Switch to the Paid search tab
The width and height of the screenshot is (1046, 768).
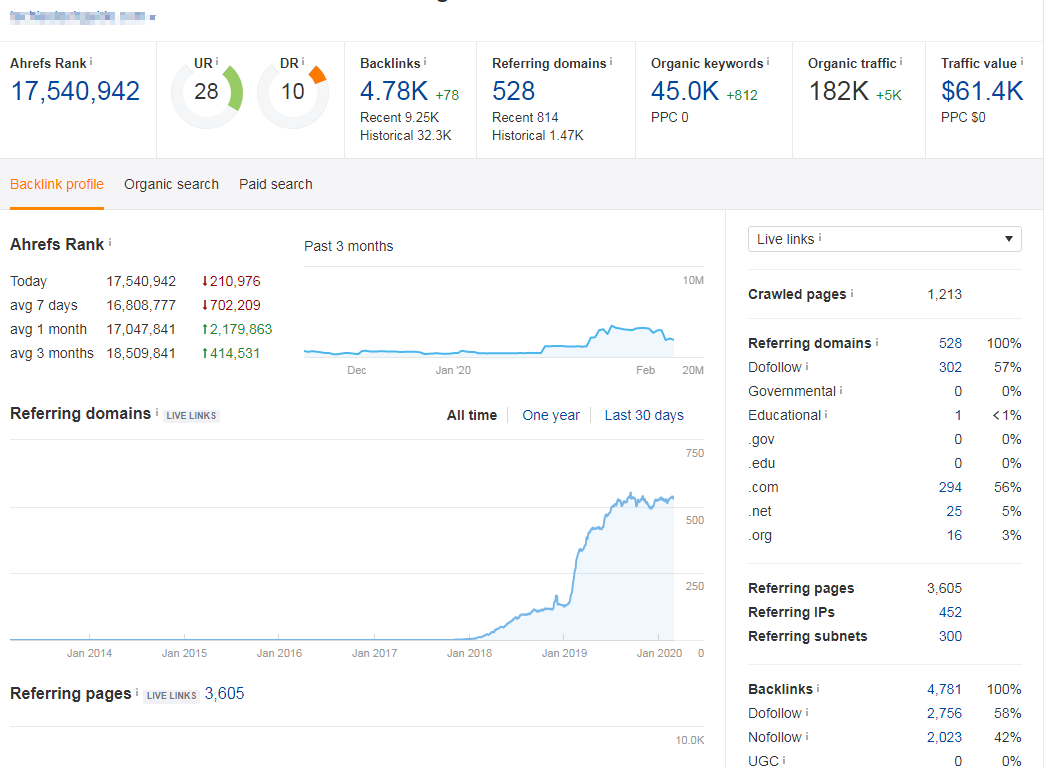(276, 184)
